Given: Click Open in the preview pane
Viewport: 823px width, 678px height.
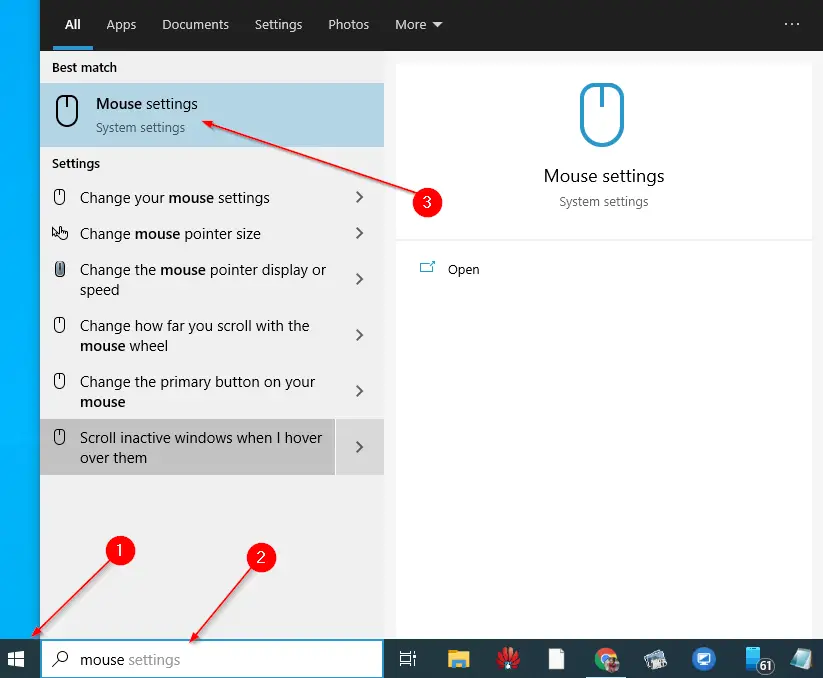Looking at the screenshot, I should point(463,269).
